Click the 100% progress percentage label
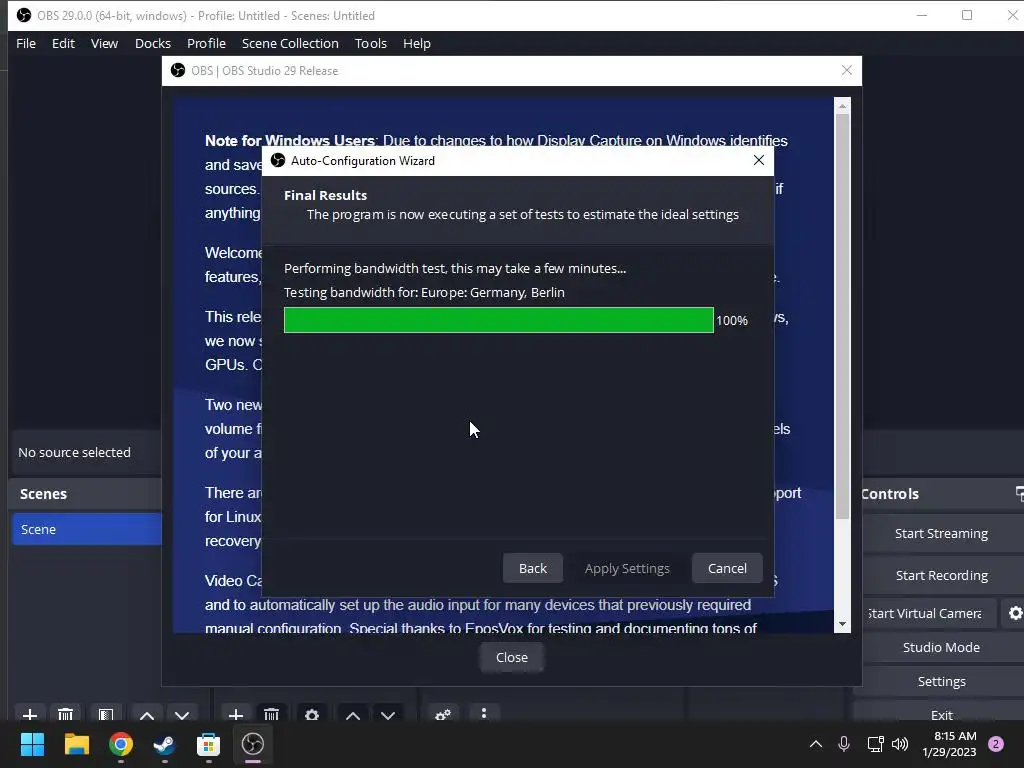 pos(731,321)
